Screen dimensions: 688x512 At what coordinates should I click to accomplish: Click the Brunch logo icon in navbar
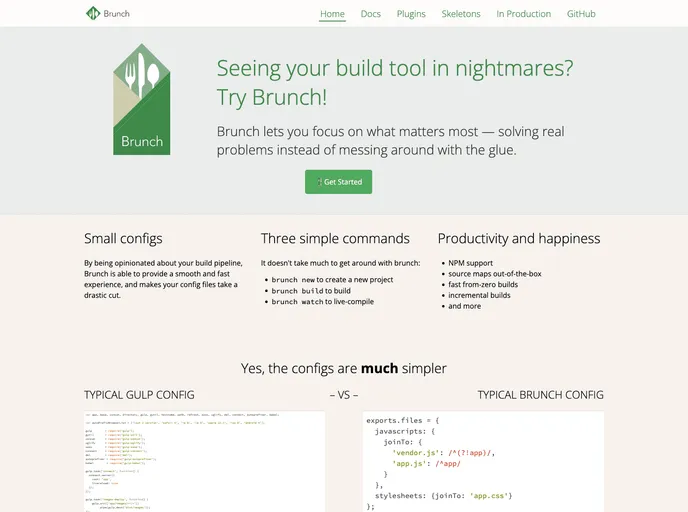click(x=93, y=14)
